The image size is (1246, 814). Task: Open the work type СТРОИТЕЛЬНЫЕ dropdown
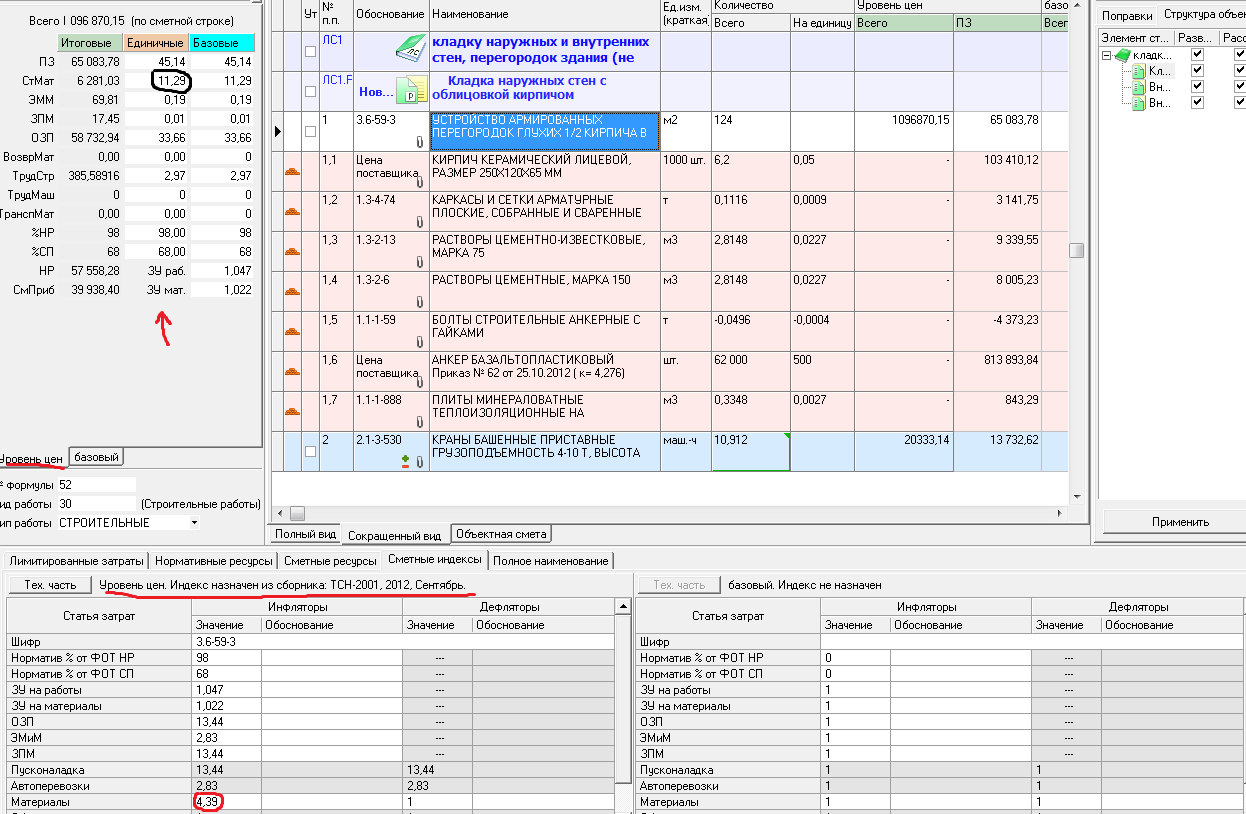194,523
